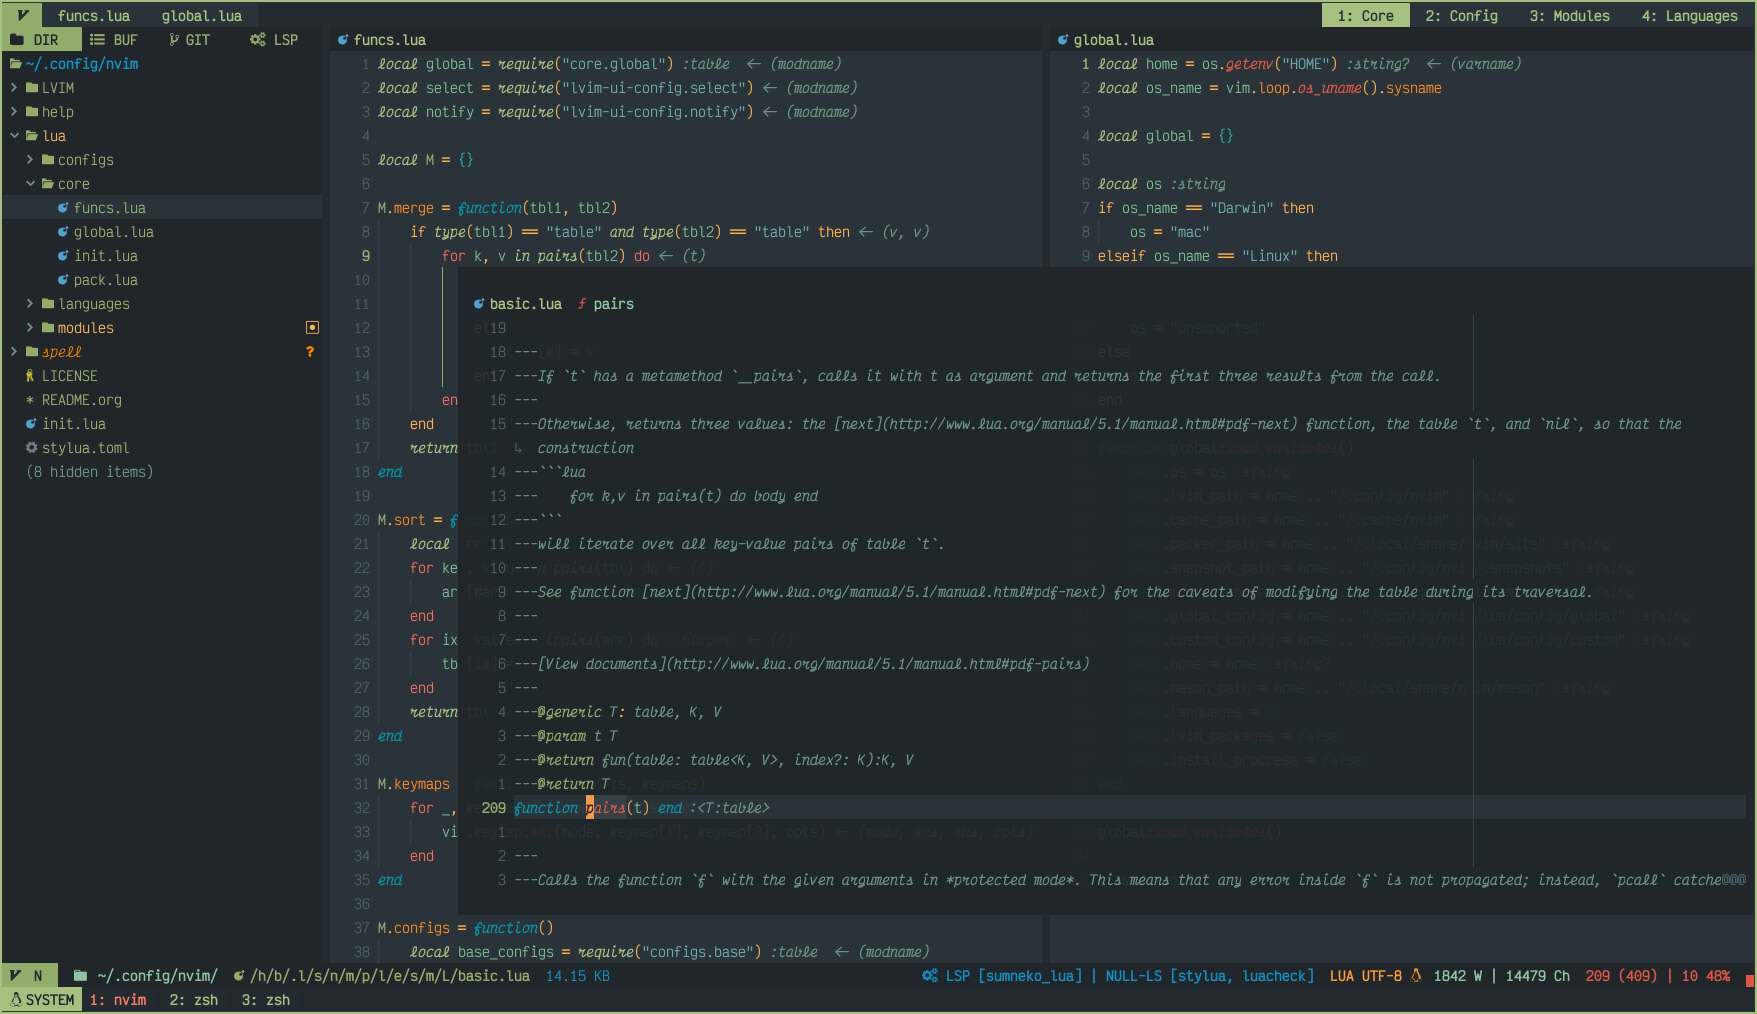Collapse the core folder chevron
Screen dimensions: 1757x1014
(30, 184)
